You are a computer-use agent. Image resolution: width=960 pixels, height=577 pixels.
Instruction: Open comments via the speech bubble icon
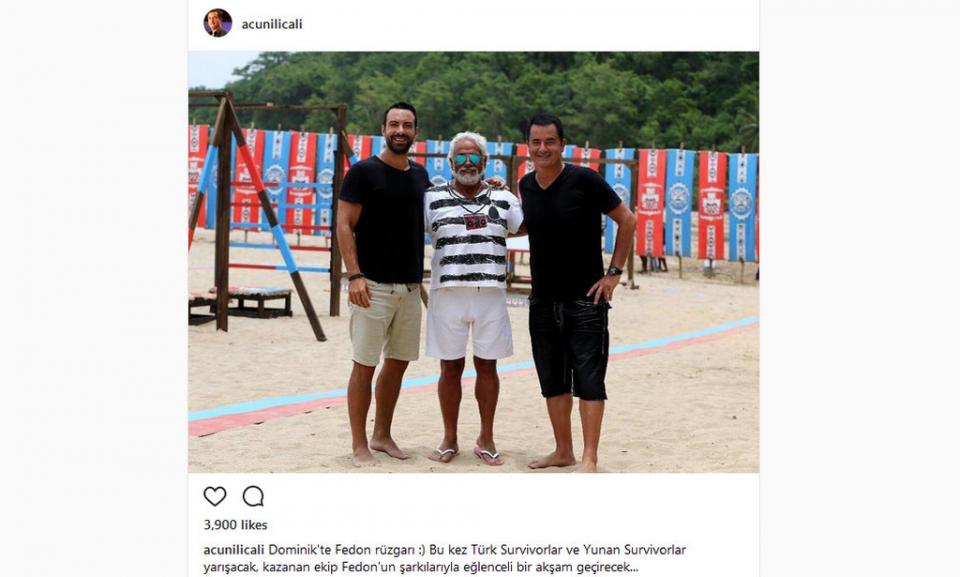253,496
